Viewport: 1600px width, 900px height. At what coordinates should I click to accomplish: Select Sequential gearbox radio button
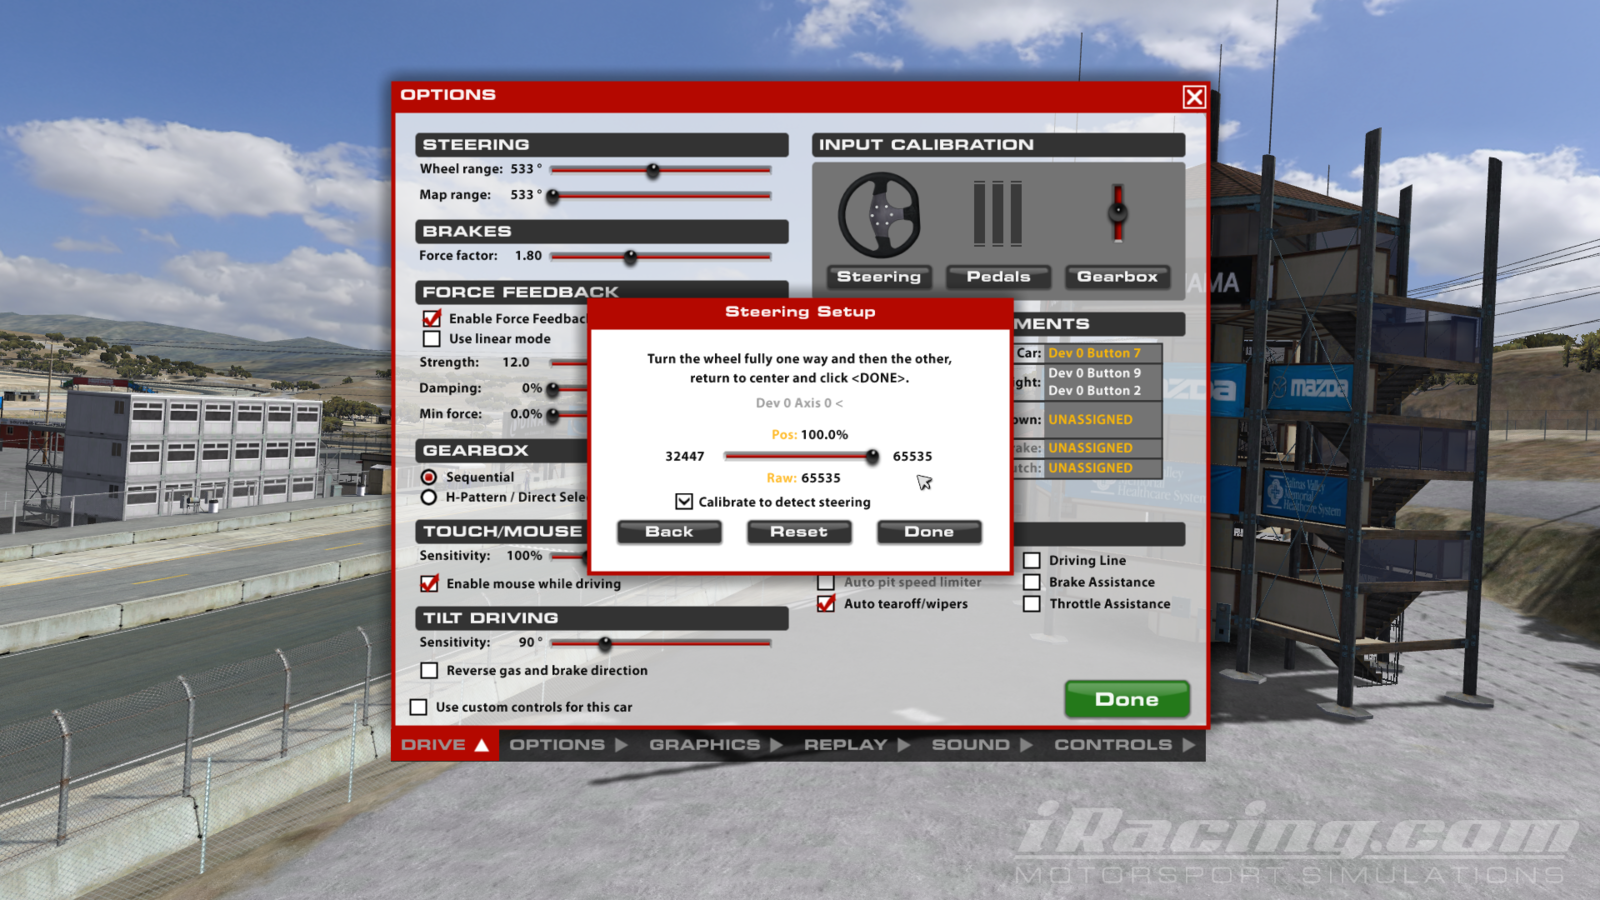pyautogui.click(x=429, y=477)
